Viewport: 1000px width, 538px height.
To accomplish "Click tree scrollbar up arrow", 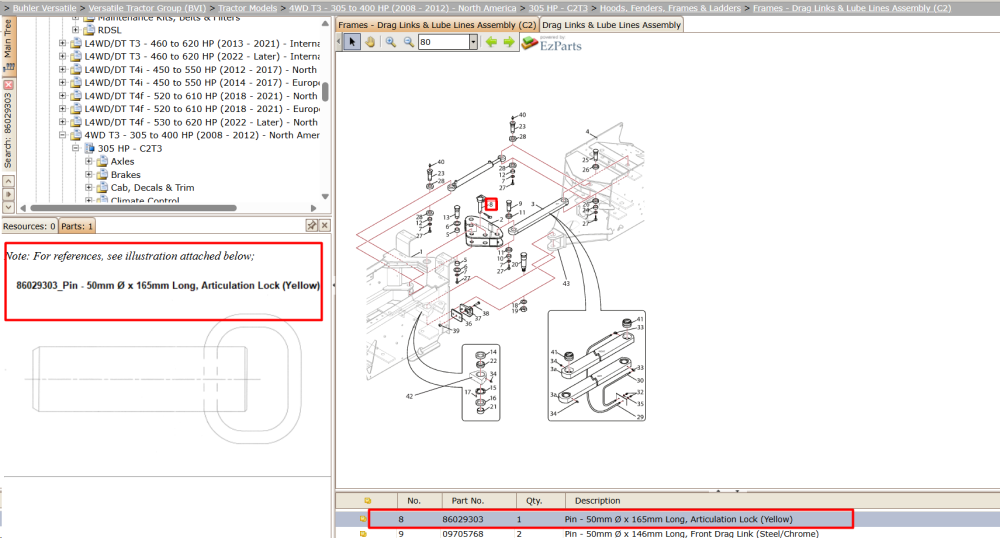I will click(325, 23).
